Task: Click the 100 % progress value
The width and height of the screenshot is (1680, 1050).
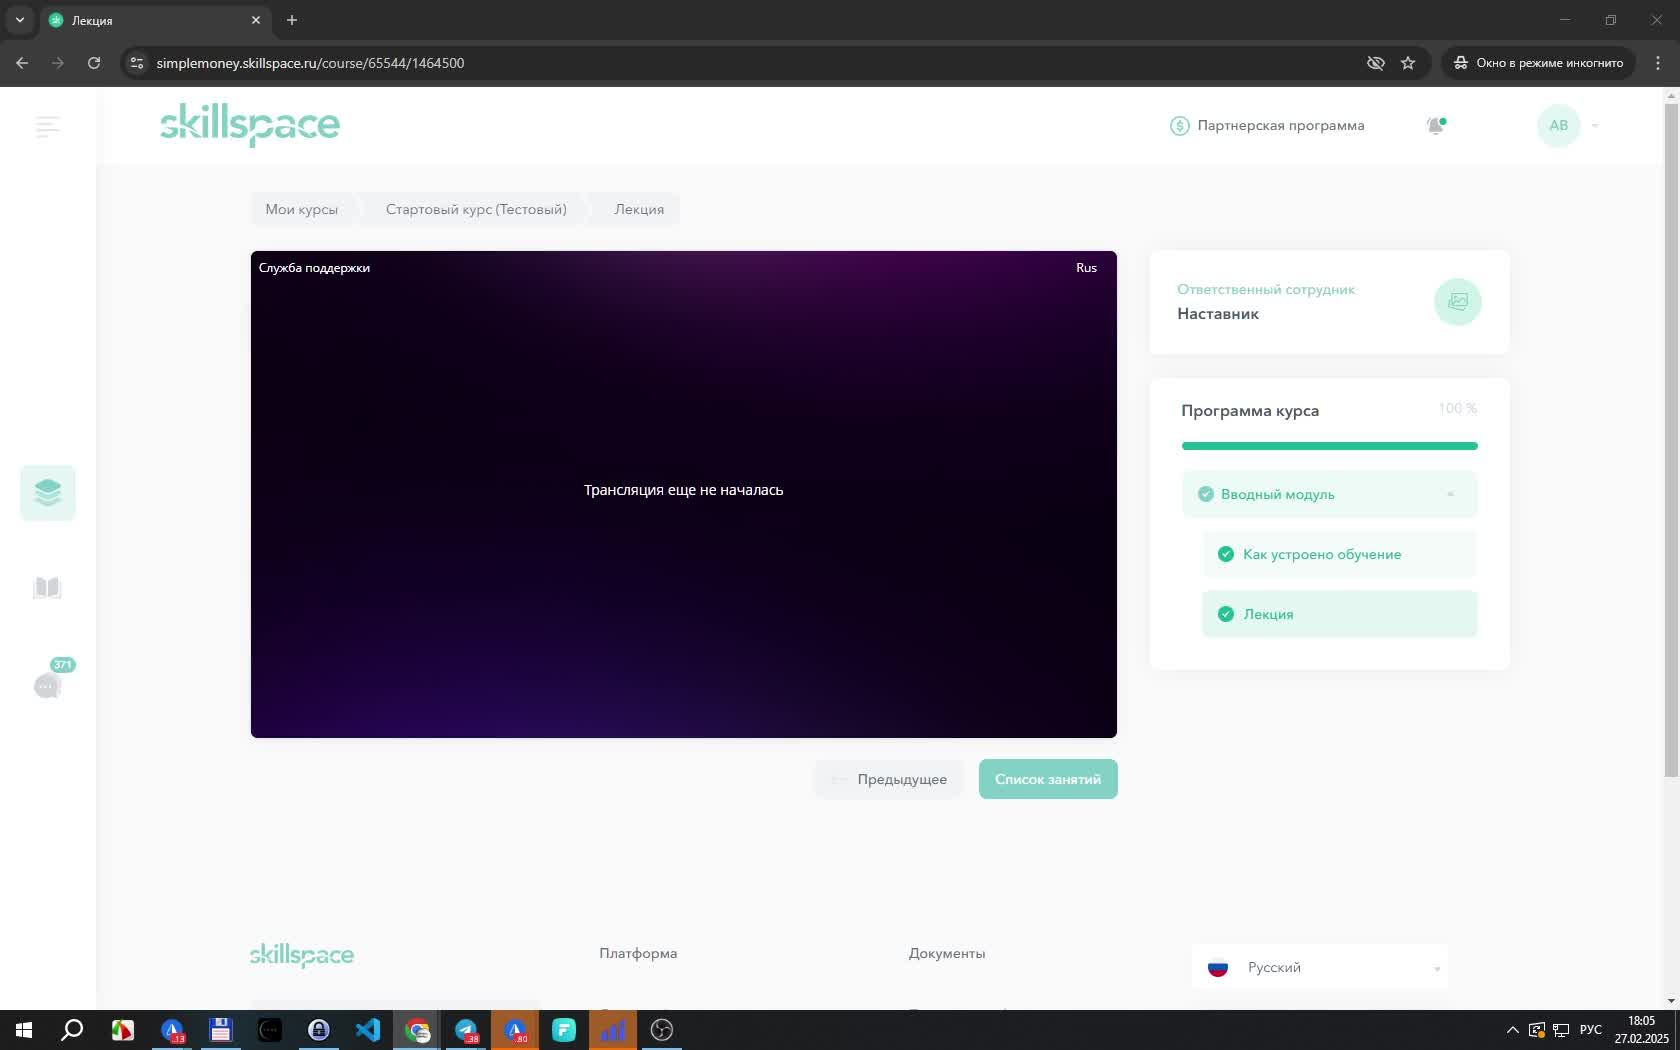Action: (1457, 408)
